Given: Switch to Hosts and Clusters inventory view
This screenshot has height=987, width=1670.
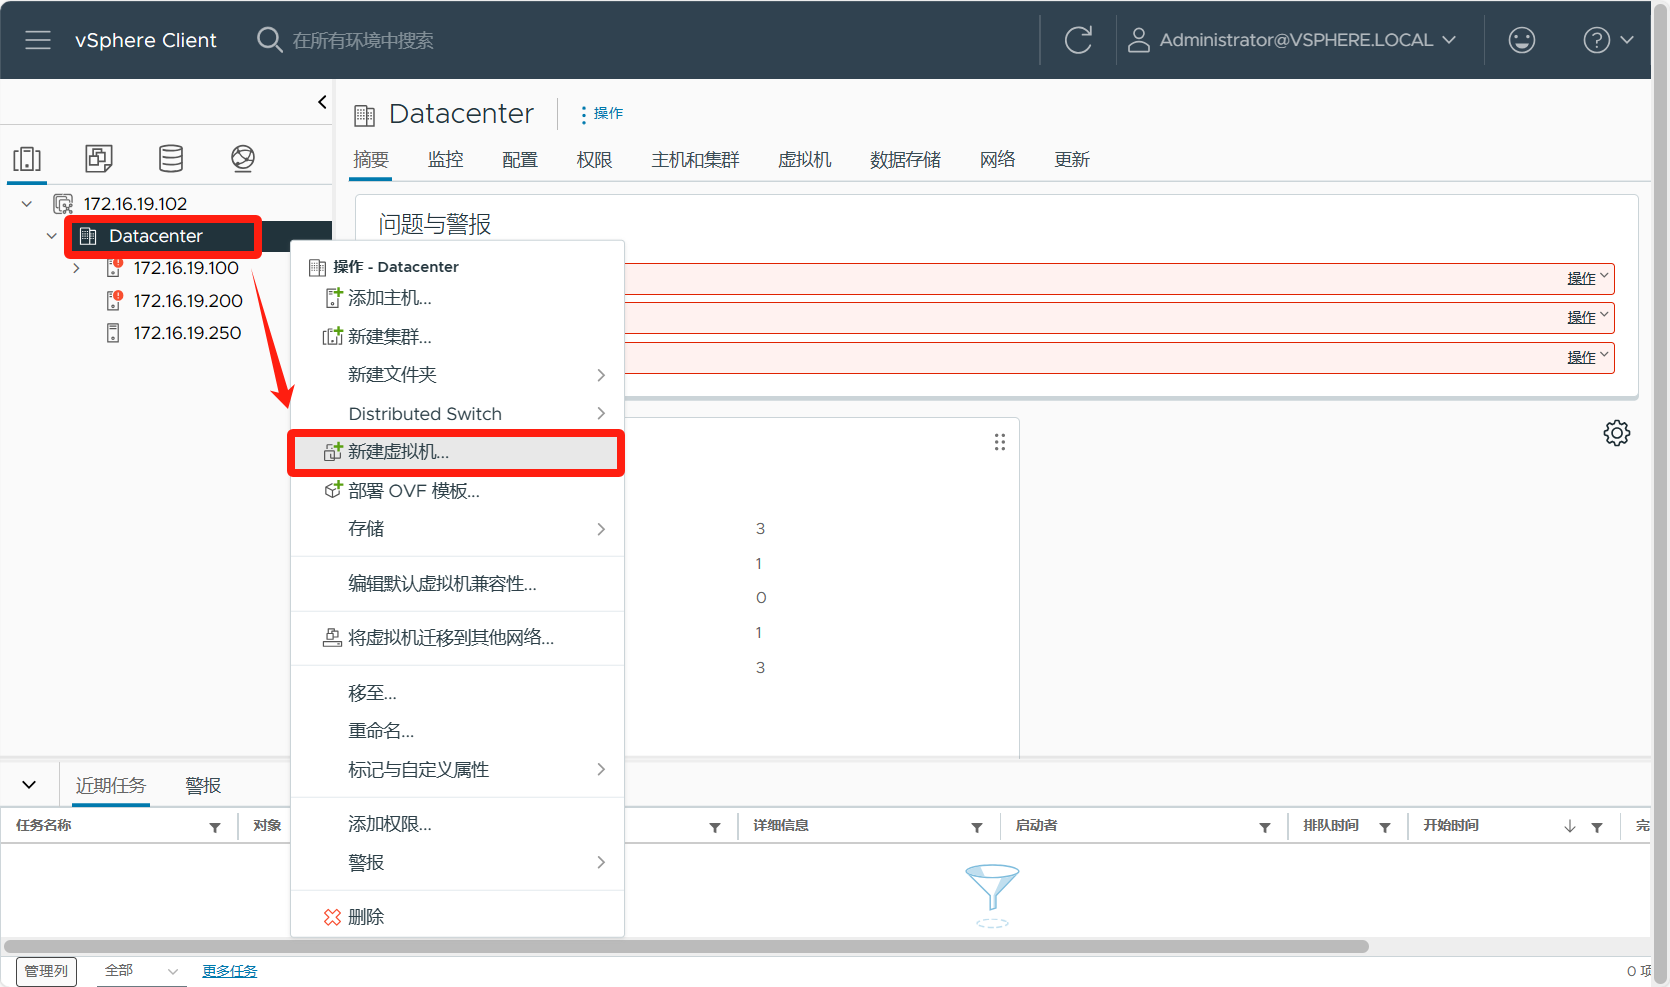Looking at the screenshot, I should pyautogui.click(x=27, y=158).
